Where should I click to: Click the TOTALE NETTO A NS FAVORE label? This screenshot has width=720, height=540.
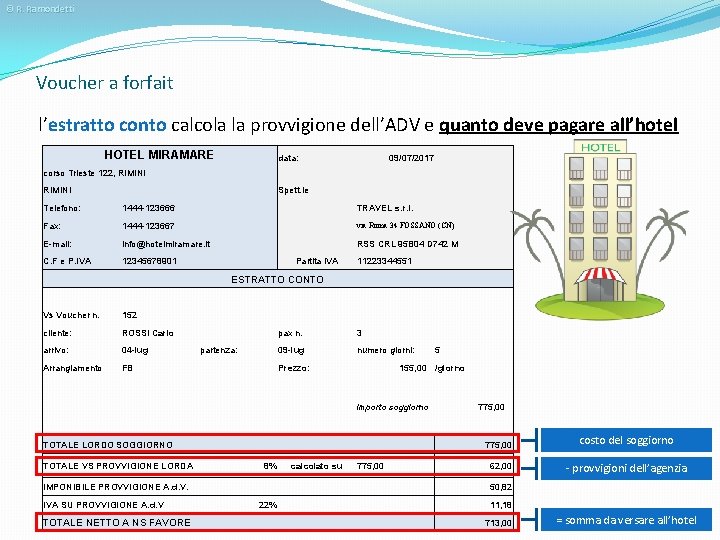117,523
